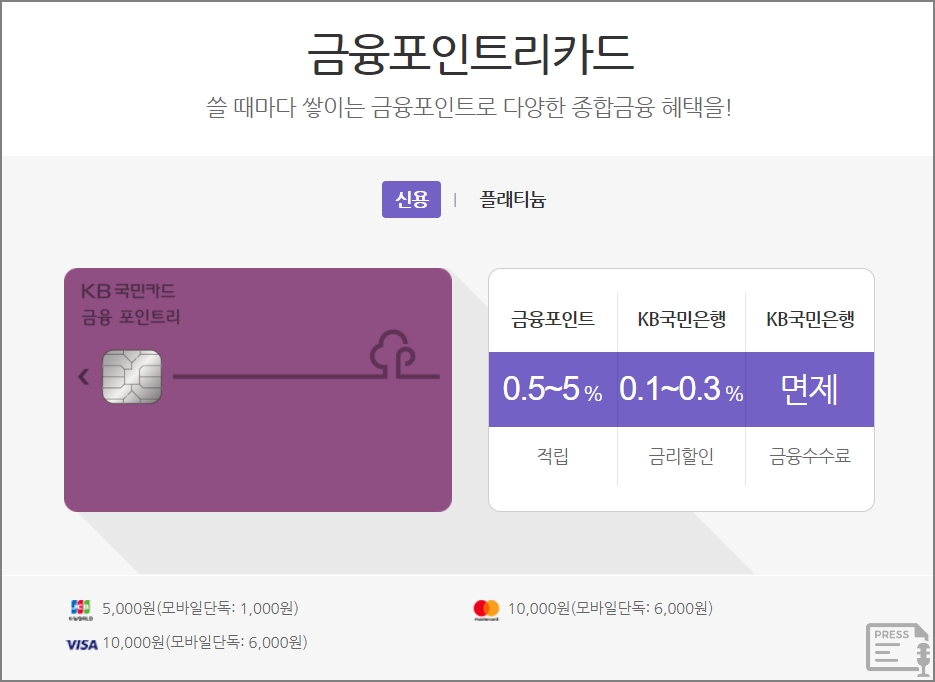Click the 금융포인트리카드 page title
This screenshot has width=935, height=682.
point(470,54)
